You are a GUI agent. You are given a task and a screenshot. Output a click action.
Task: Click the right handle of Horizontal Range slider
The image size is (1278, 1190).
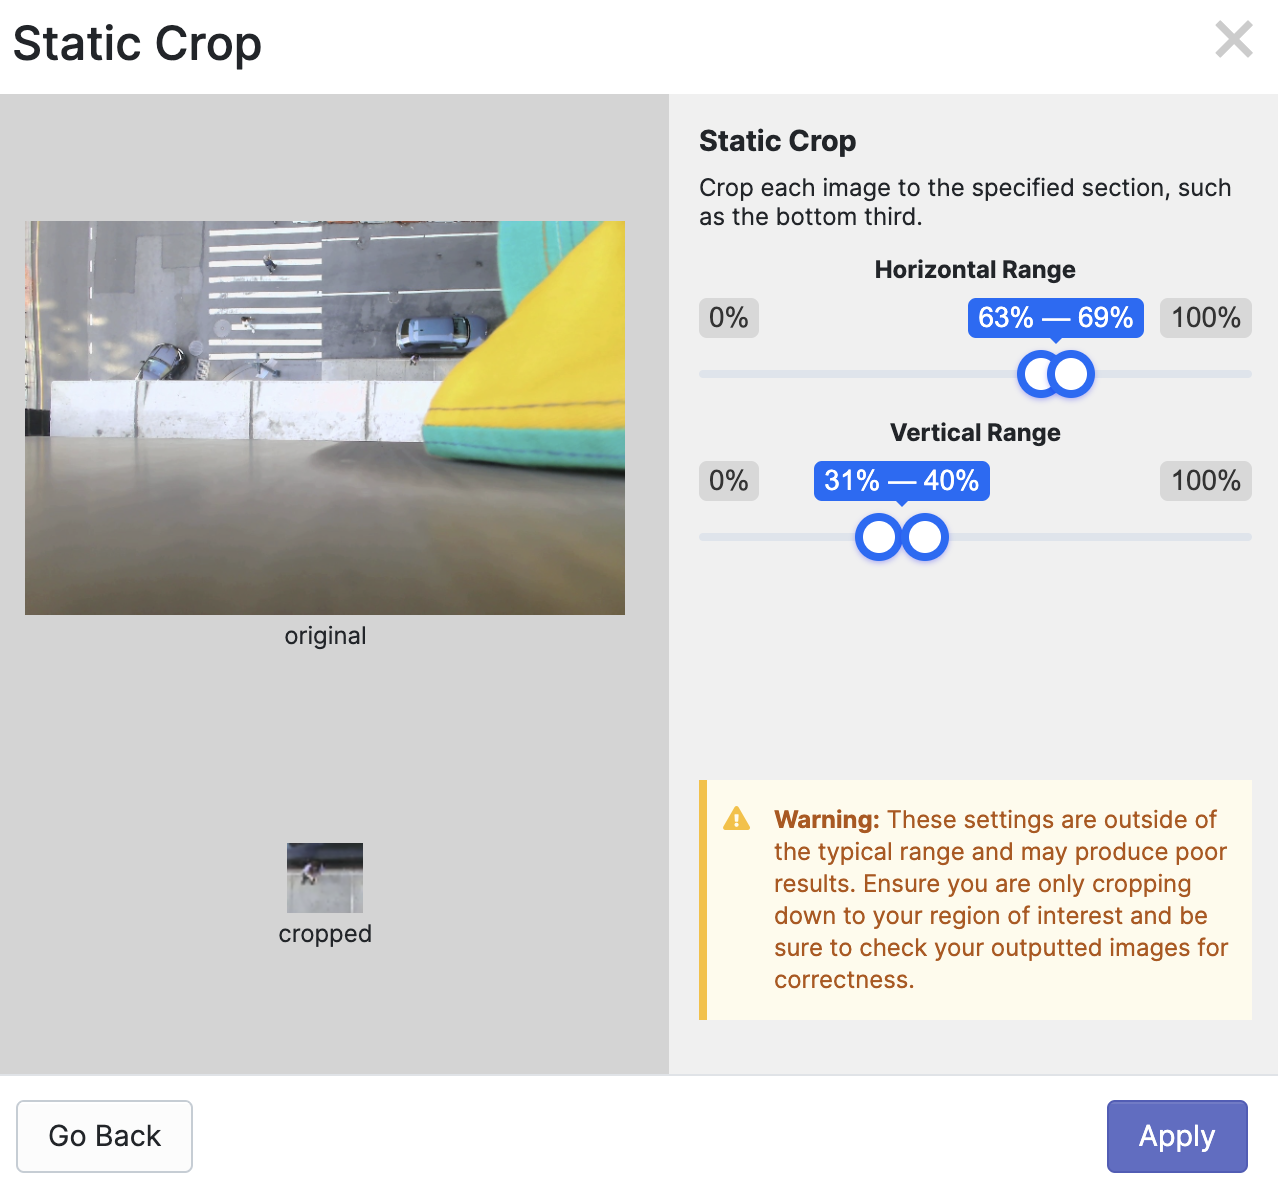point(1072,374)
